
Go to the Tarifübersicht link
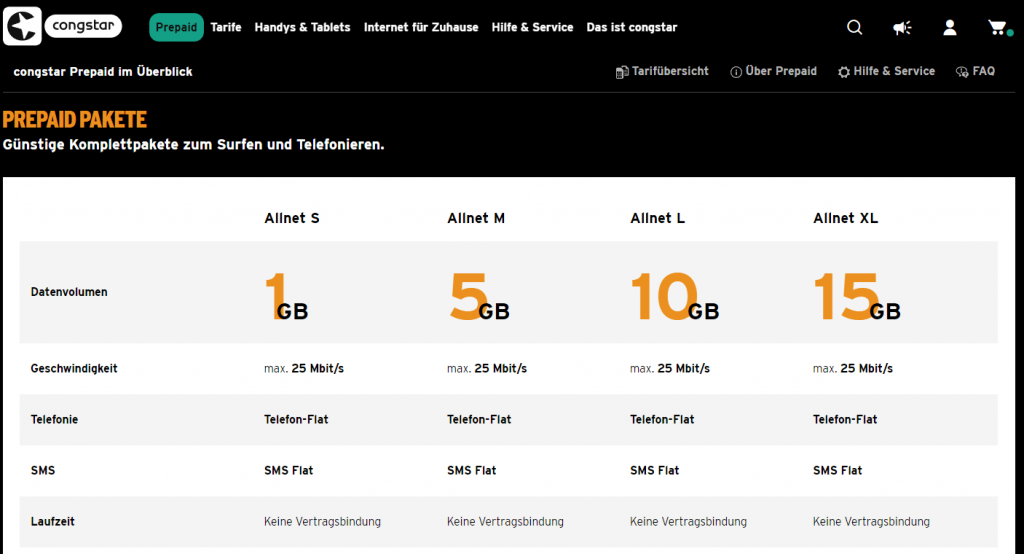click(670, 71)
